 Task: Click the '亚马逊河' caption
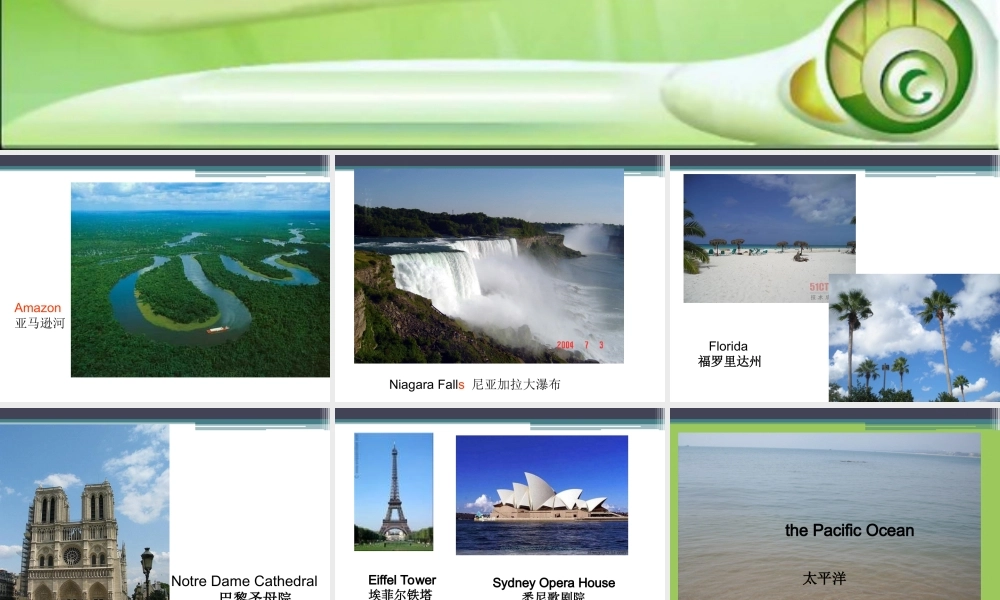tap(40, 323)
